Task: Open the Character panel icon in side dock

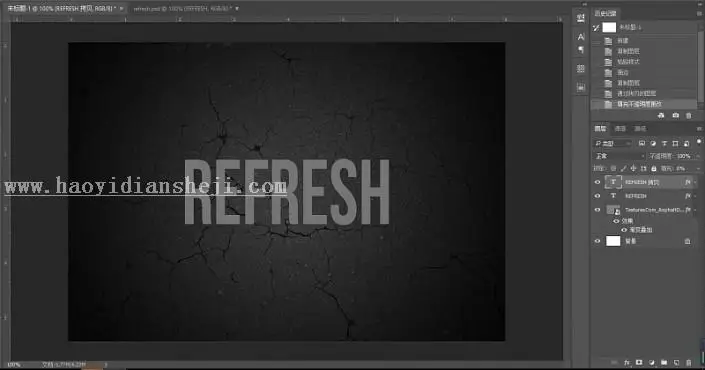Action: pyautogui.click(x=581, y=37)
